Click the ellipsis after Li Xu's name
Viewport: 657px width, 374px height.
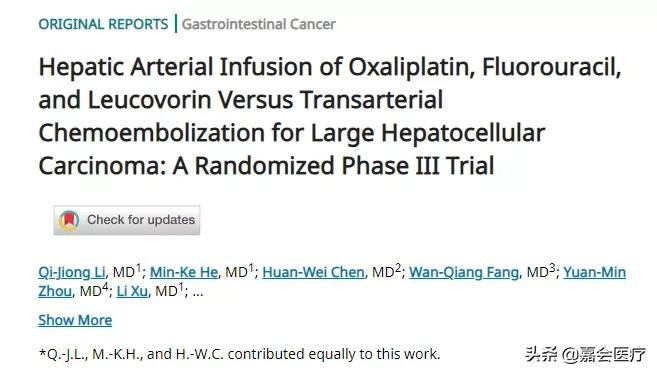pyautogui.click(x=198, y=292)
